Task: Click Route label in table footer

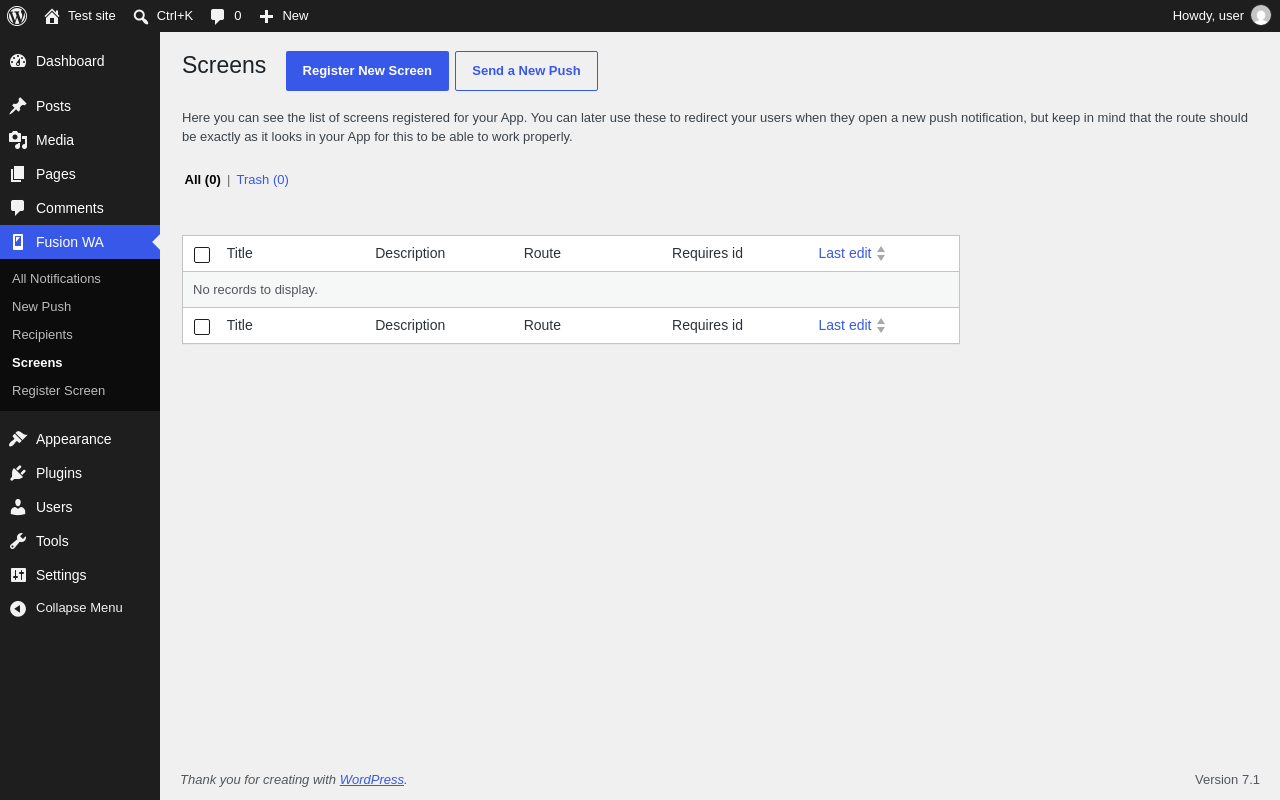Action: pyautogui.click(x=542, y=326)
